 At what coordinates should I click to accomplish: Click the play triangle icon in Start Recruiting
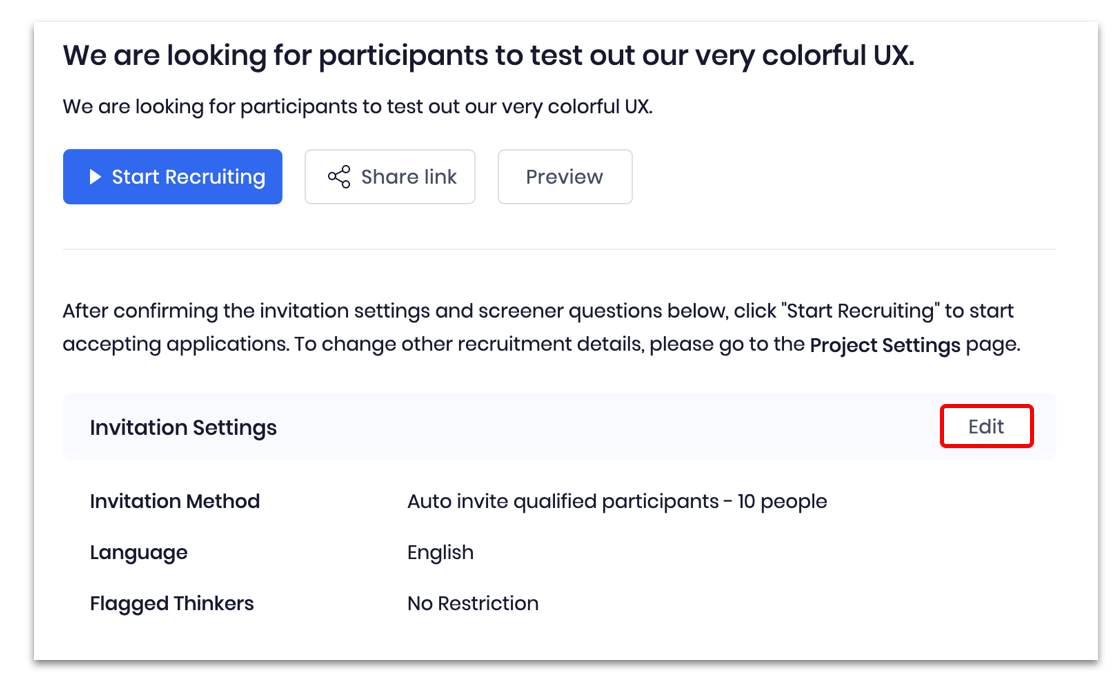point(95,177)
